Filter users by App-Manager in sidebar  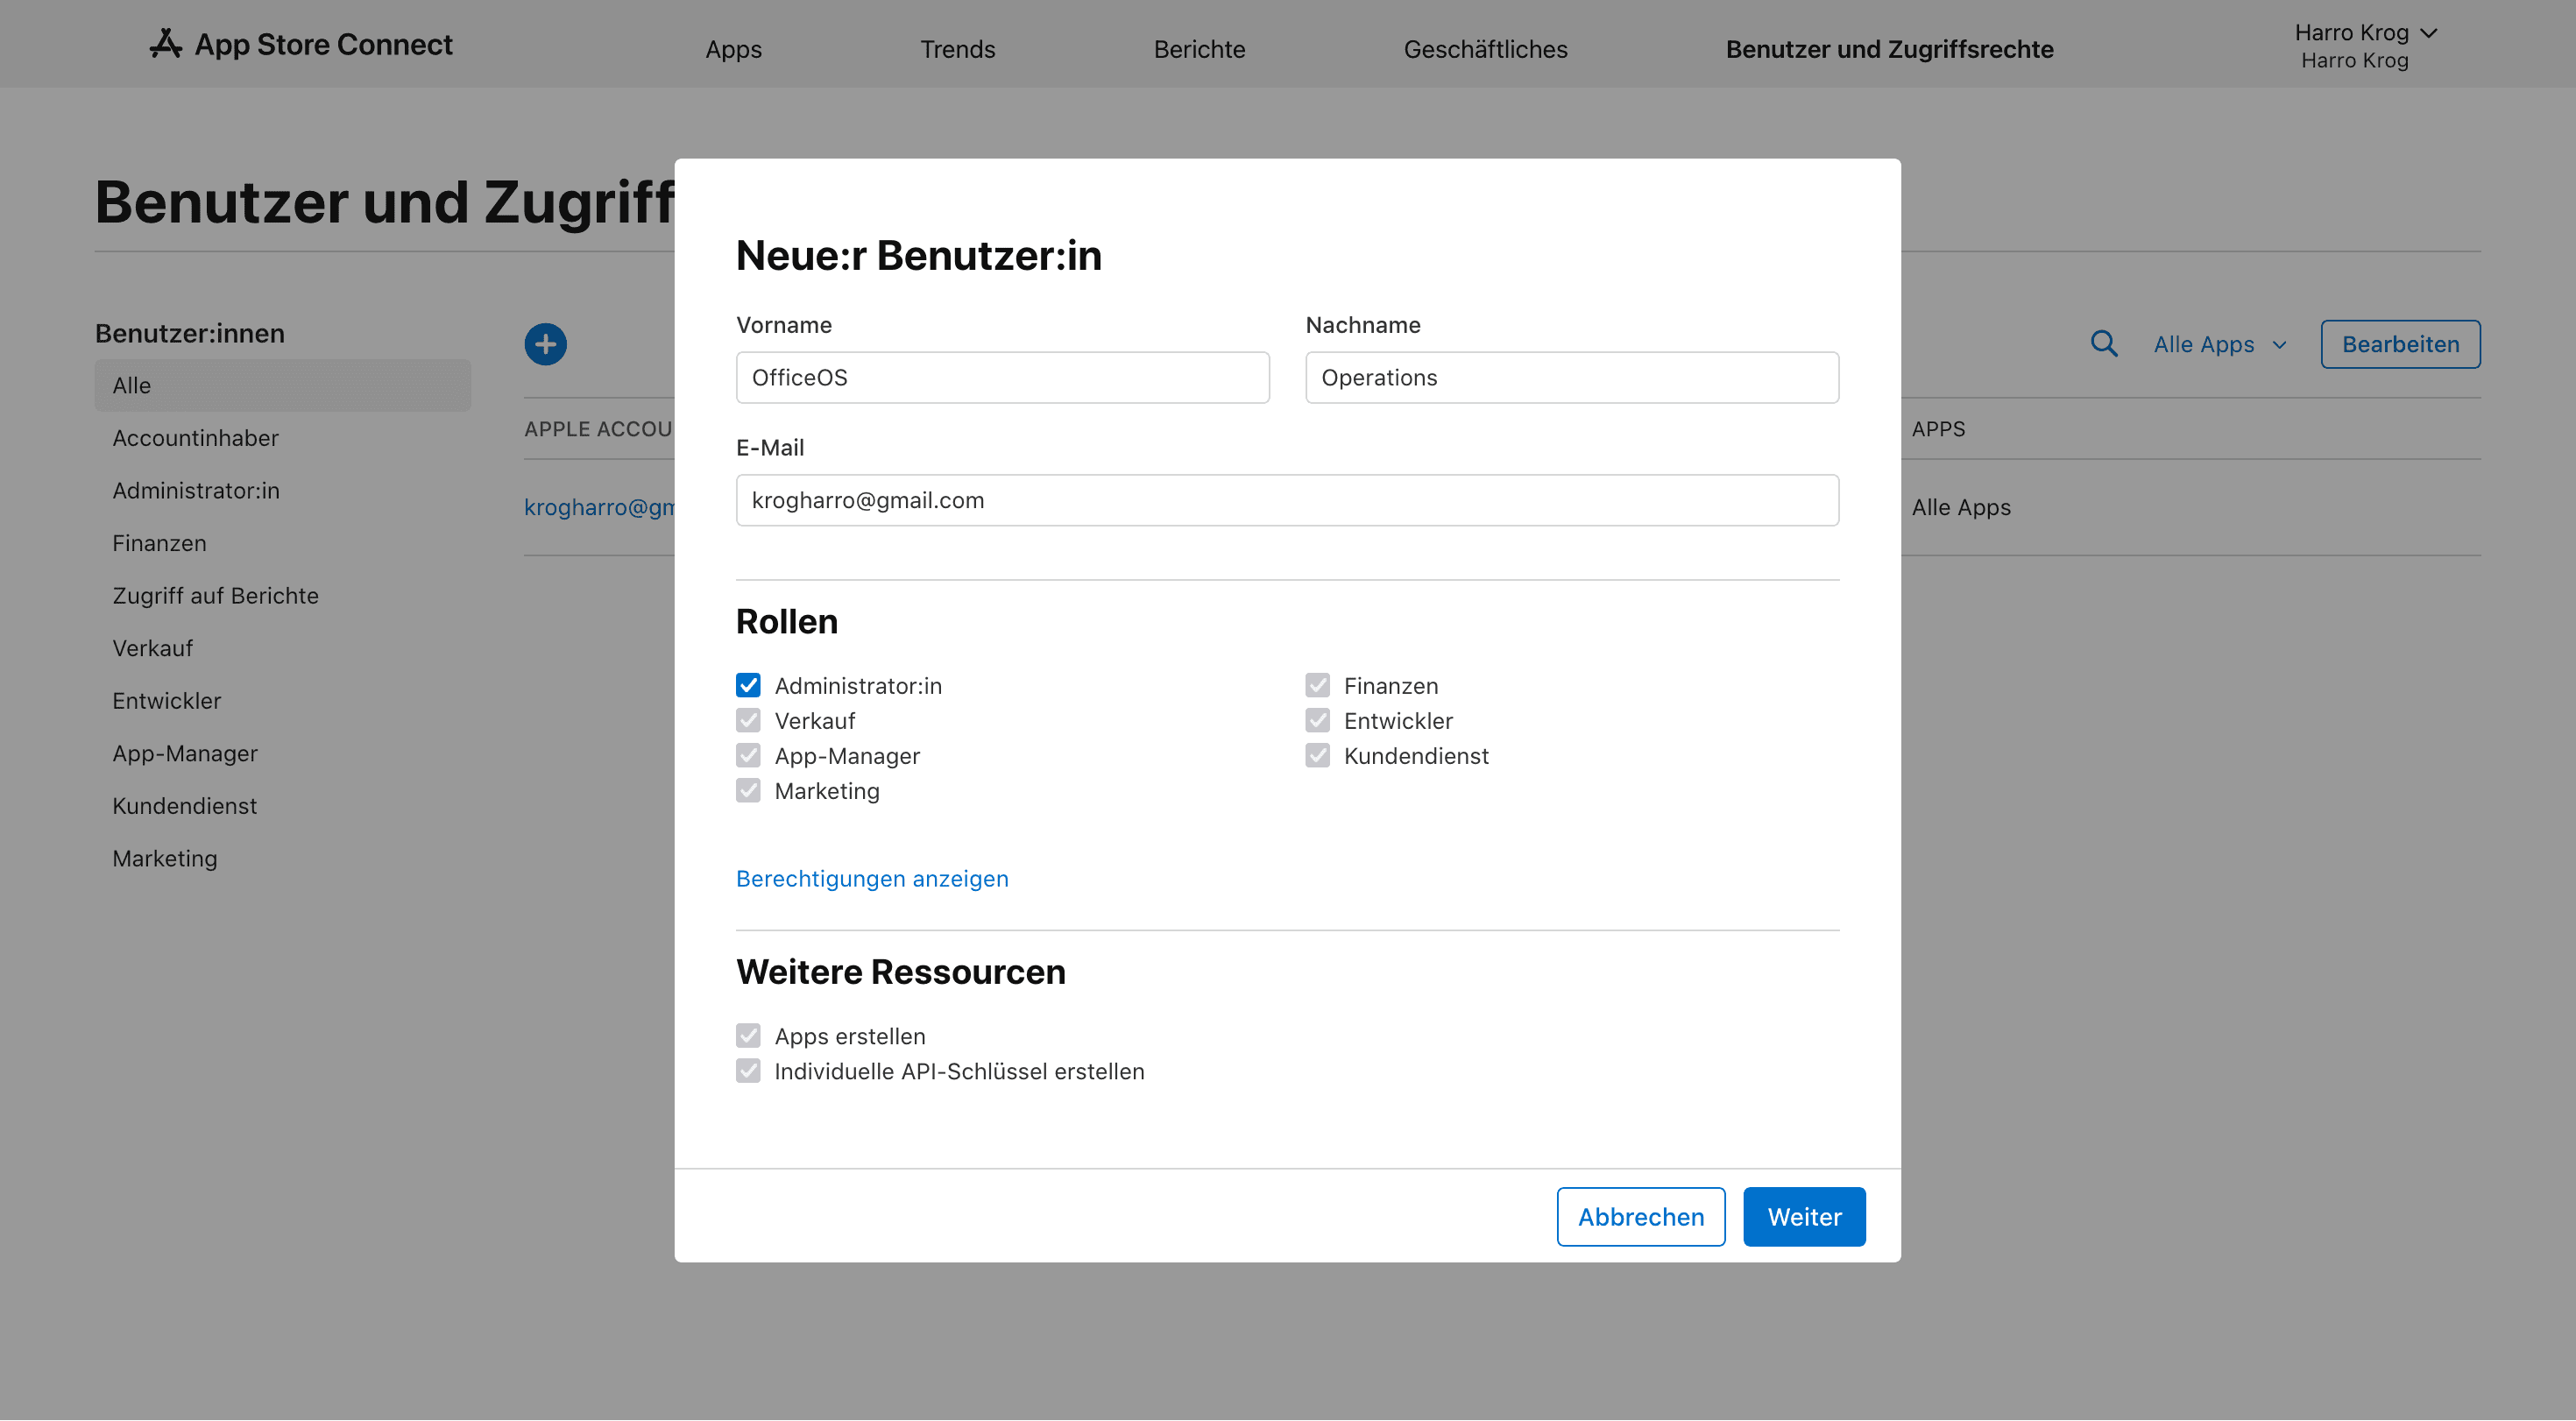click(x=185, y=753)
